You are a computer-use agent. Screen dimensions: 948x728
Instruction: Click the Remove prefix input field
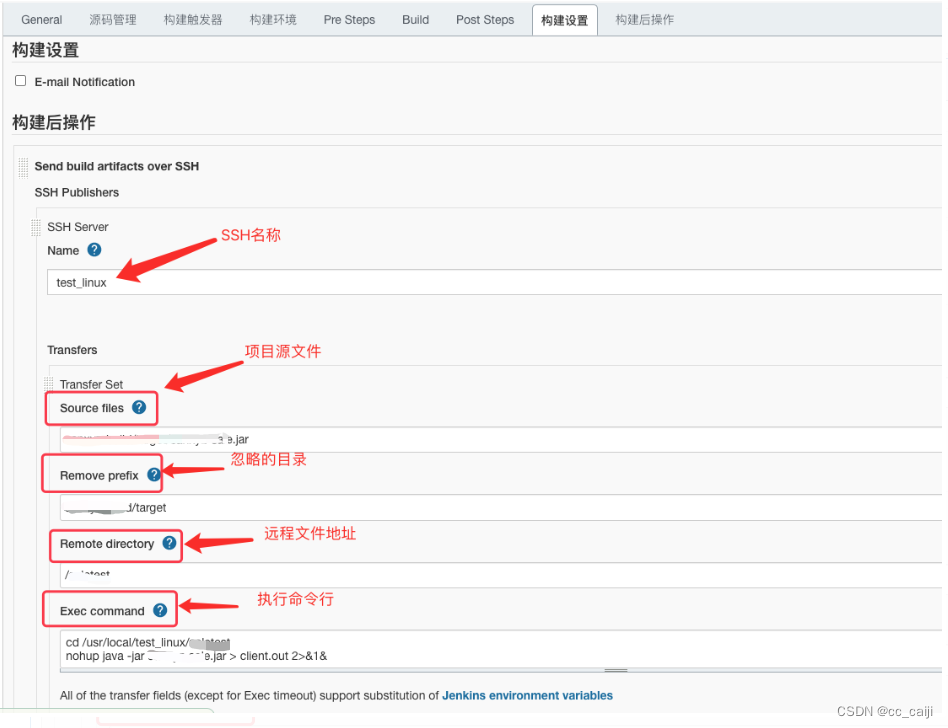pos(501,507)
